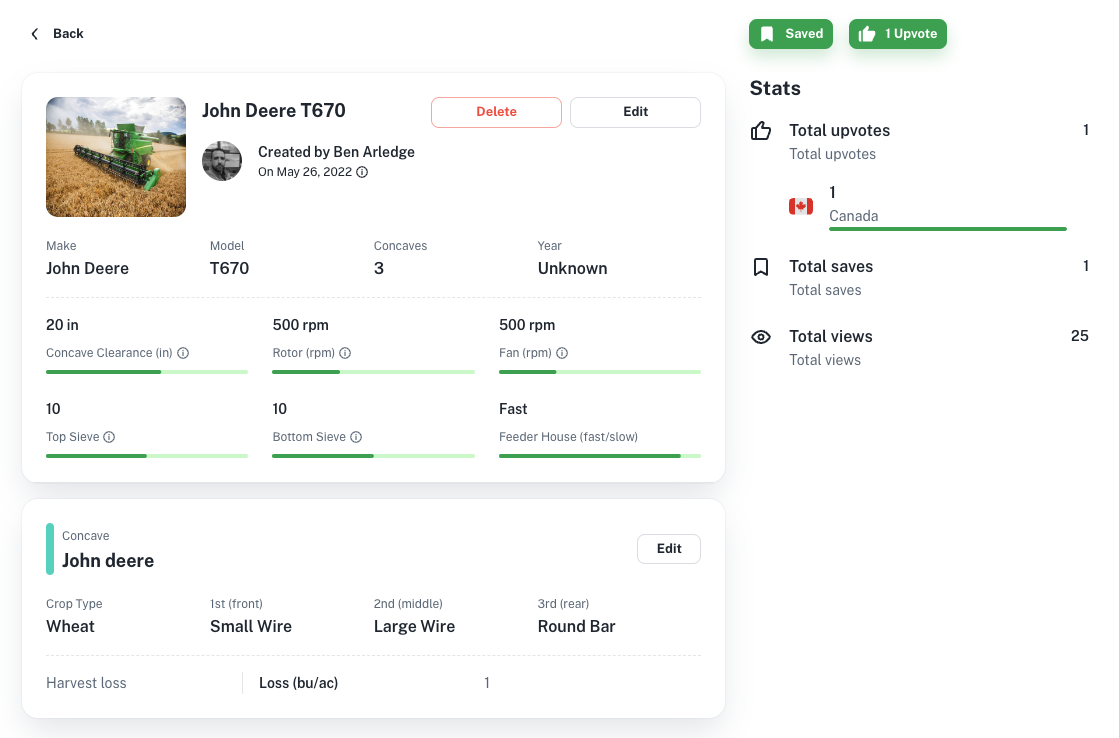This screenshot has width=1119, height=738.
Task: Click info icon beside Bottom Sieve
Action: pos(356,437)
